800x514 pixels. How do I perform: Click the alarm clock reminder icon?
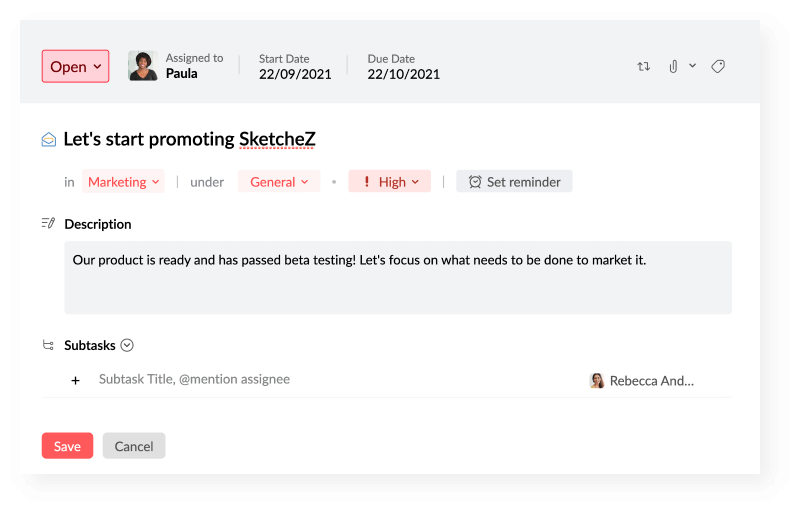(x=475, y=182)
